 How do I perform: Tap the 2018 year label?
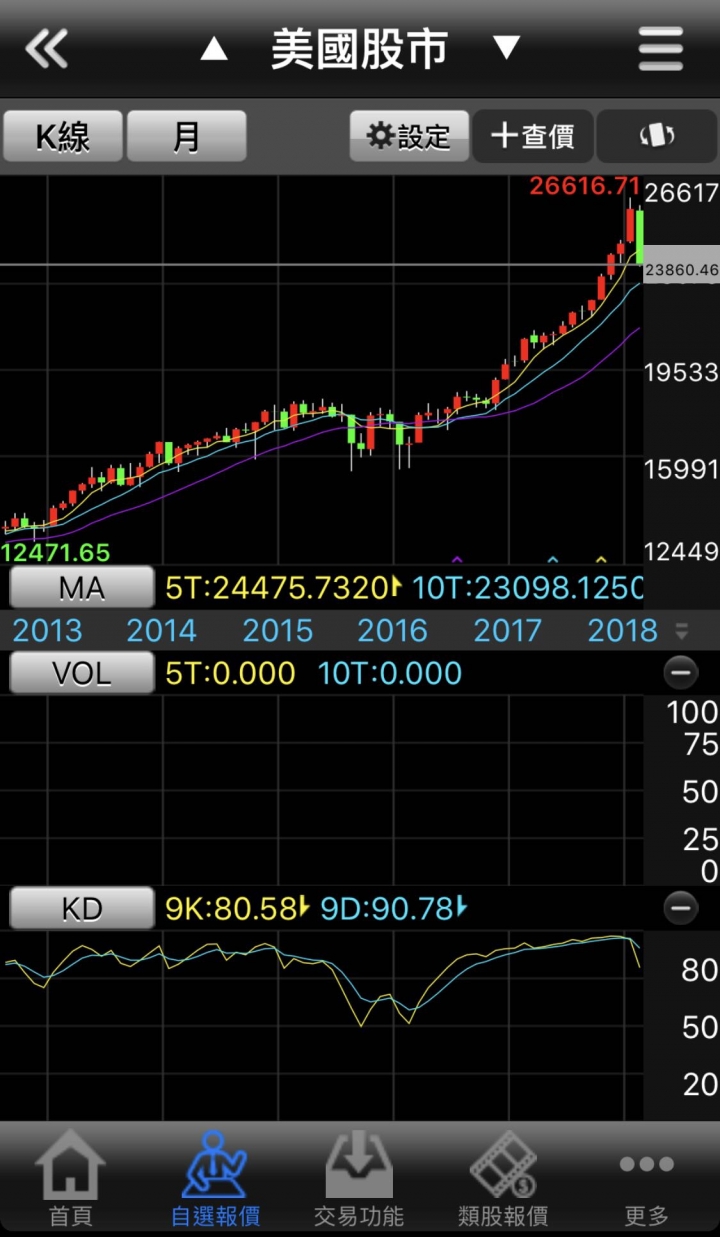click(x=623, y=631)
